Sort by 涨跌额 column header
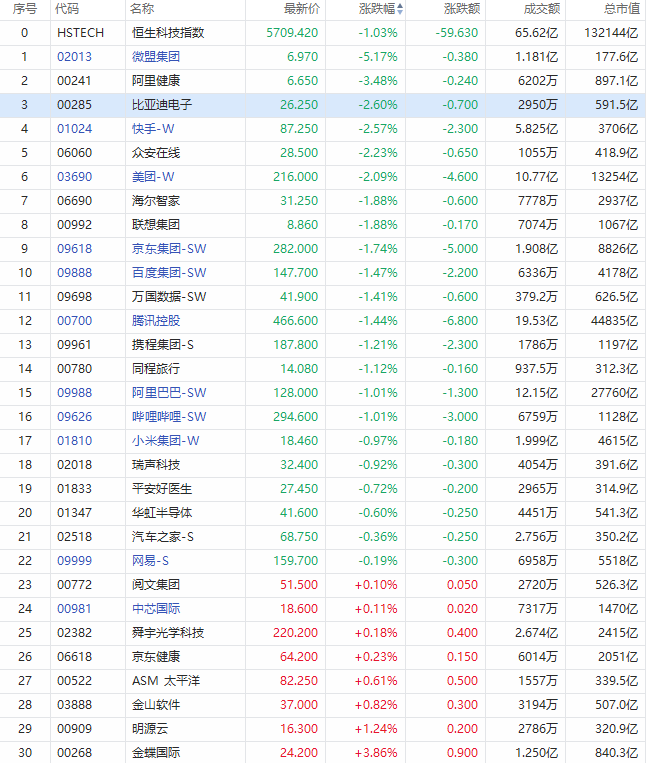 (x=462, y=9)
